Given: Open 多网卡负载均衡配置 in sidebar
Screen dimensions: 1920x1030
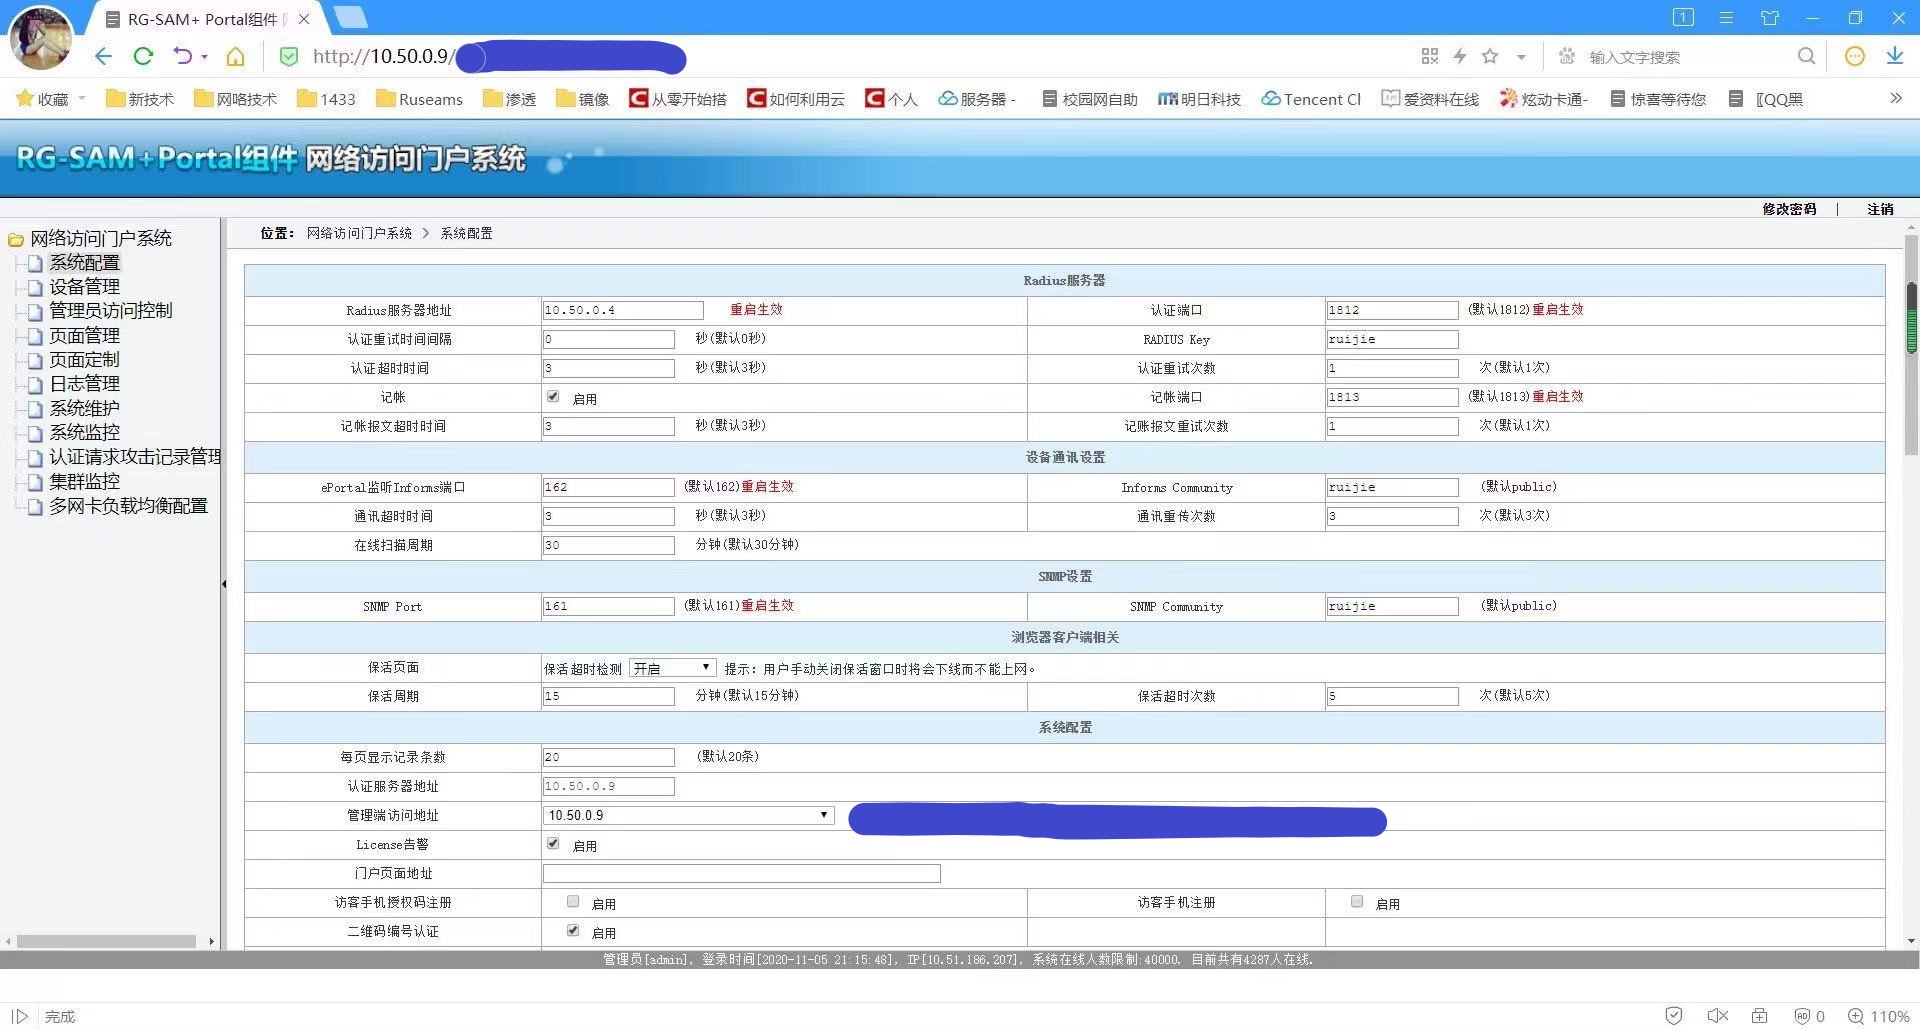Looking at the screenshot, I should point(128,506).
